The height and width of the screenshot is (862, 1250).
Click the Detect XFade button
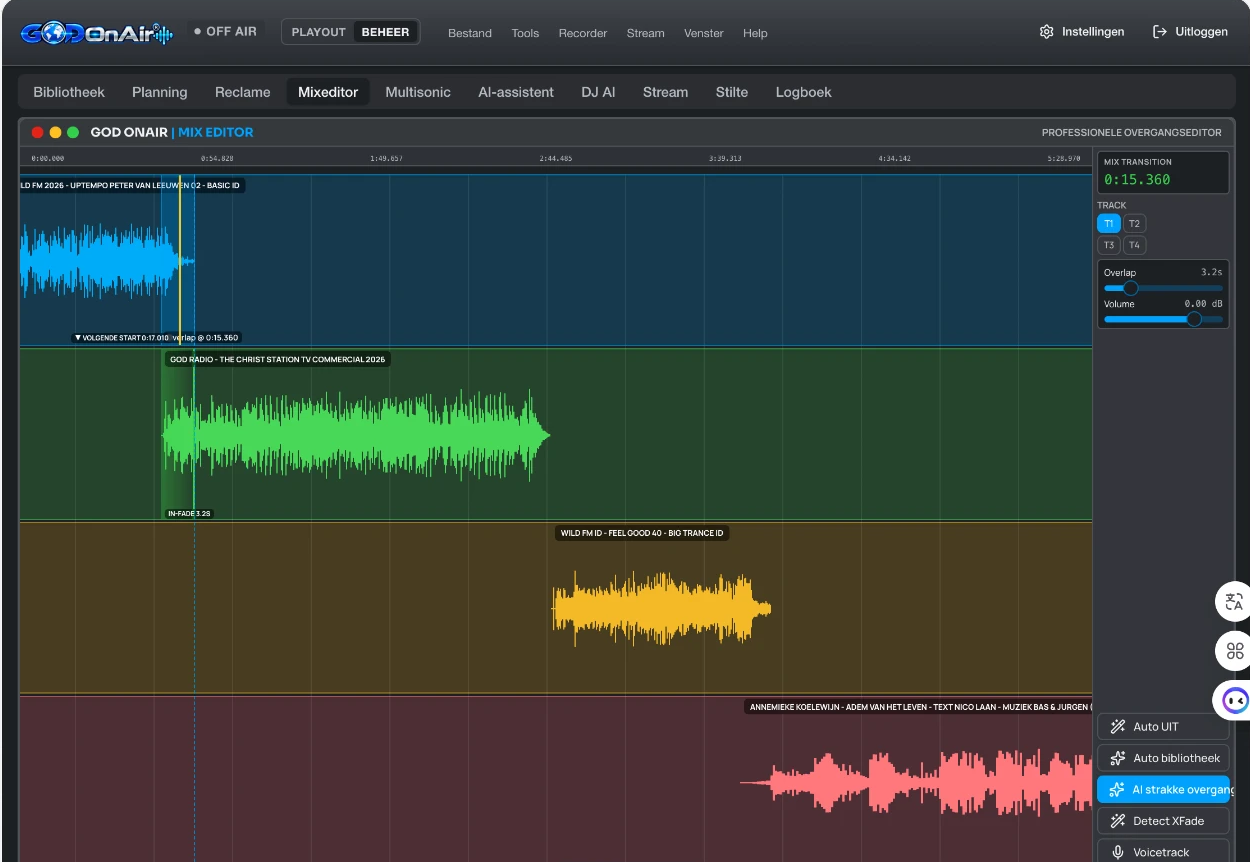pos(1163,821)
